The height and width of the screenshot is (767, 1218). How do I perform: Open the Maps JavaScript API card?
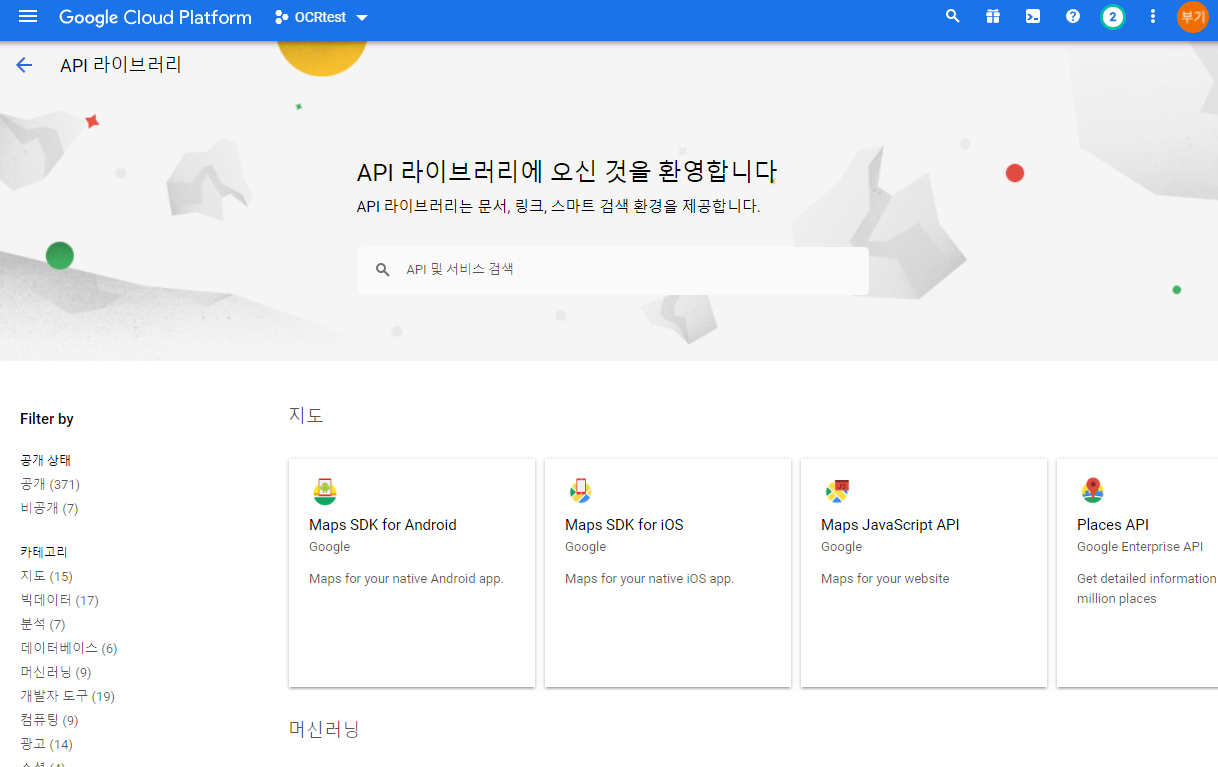(x=924, y=573)
